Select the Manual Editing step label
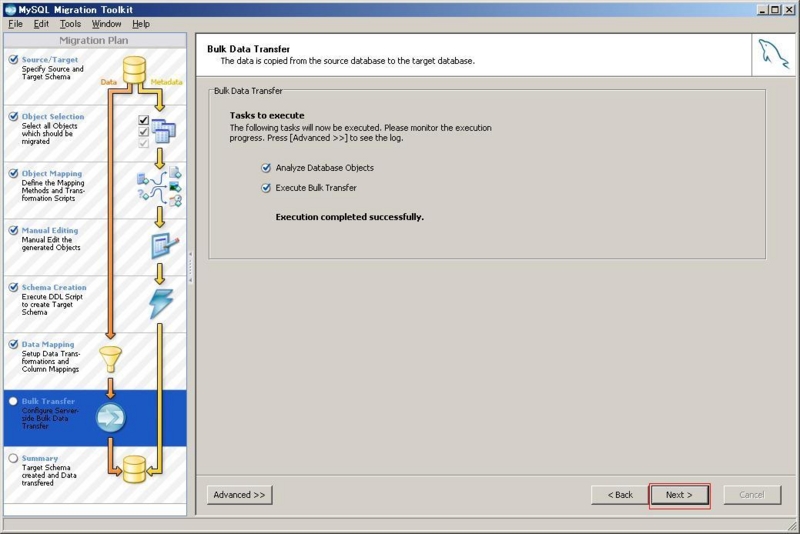Screen dimensions: 800x534 50,231
